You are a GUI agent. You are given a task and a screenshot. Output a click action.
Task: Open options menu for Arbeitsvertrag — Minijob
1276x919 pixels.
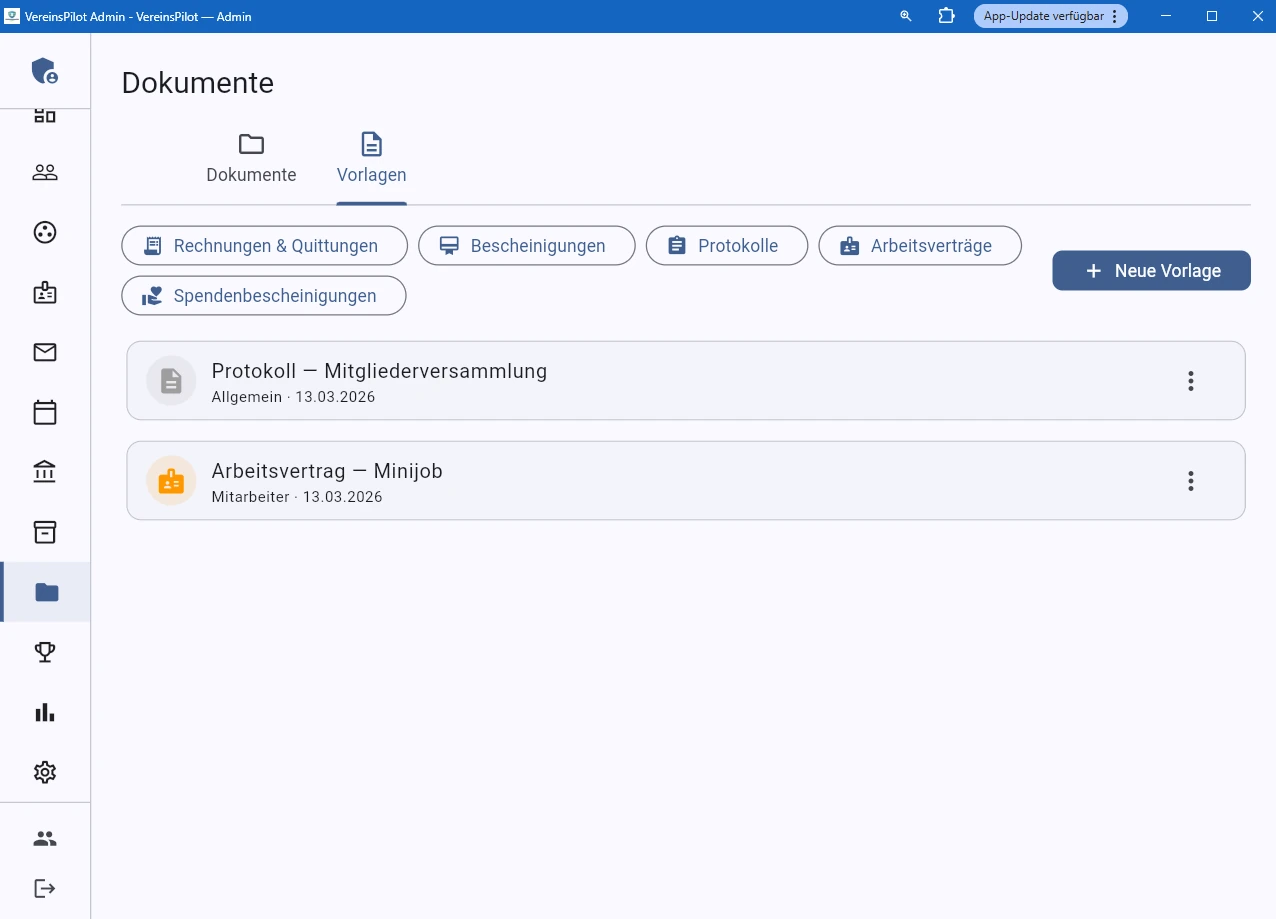pos(1190,481)
